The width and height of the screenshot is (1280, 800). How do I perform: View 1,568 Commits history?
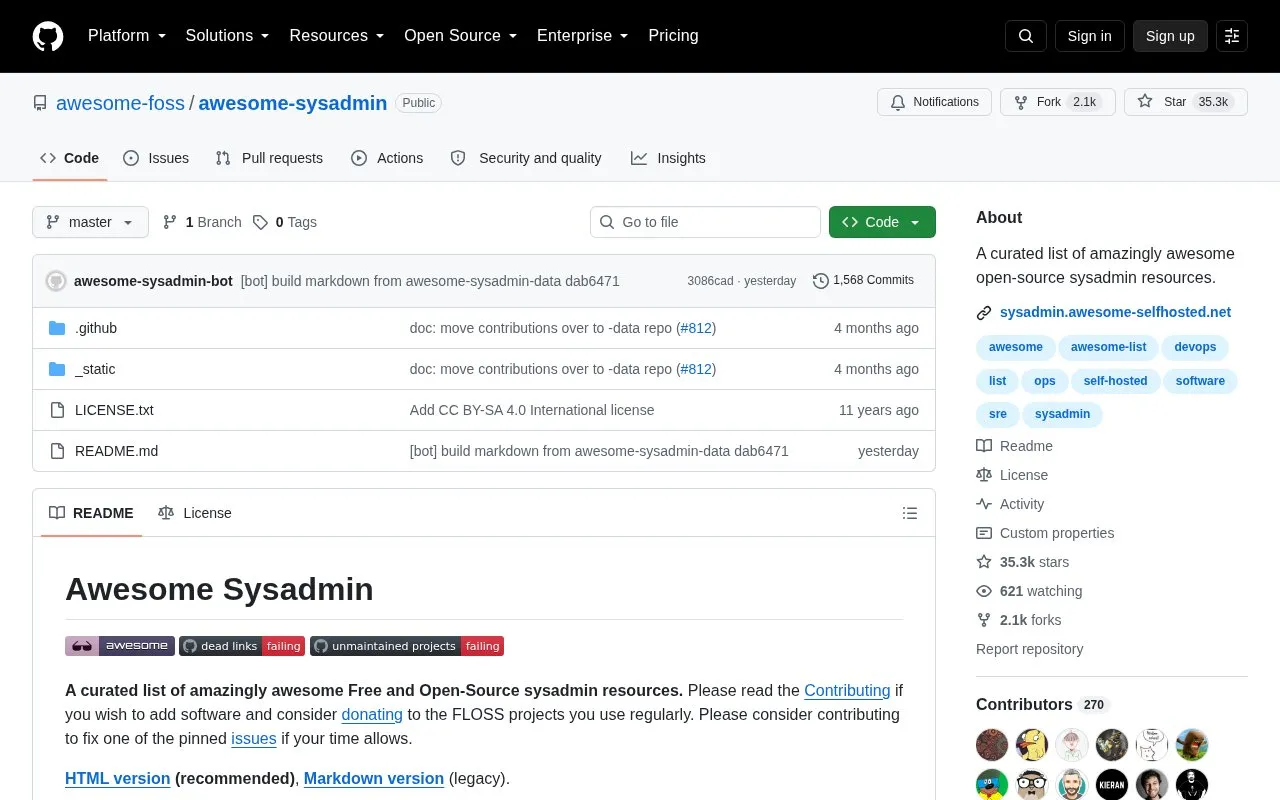(x=863, y=280)
